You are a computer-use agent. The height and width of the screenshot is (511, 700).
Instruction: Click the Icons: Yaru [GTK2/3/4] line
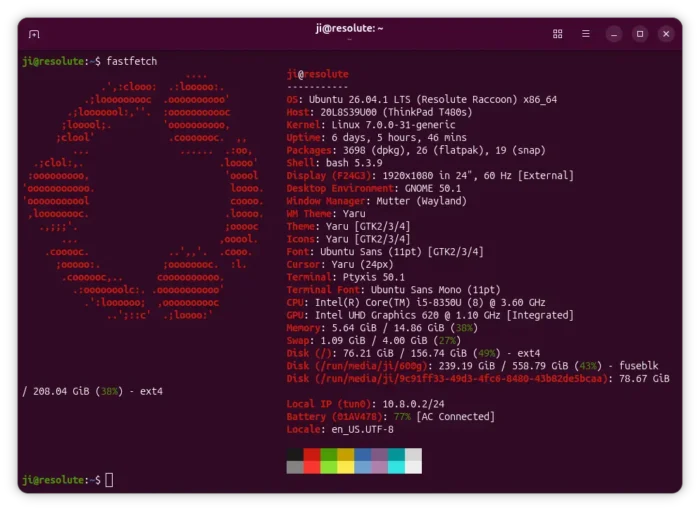click(x=348, y=239)
